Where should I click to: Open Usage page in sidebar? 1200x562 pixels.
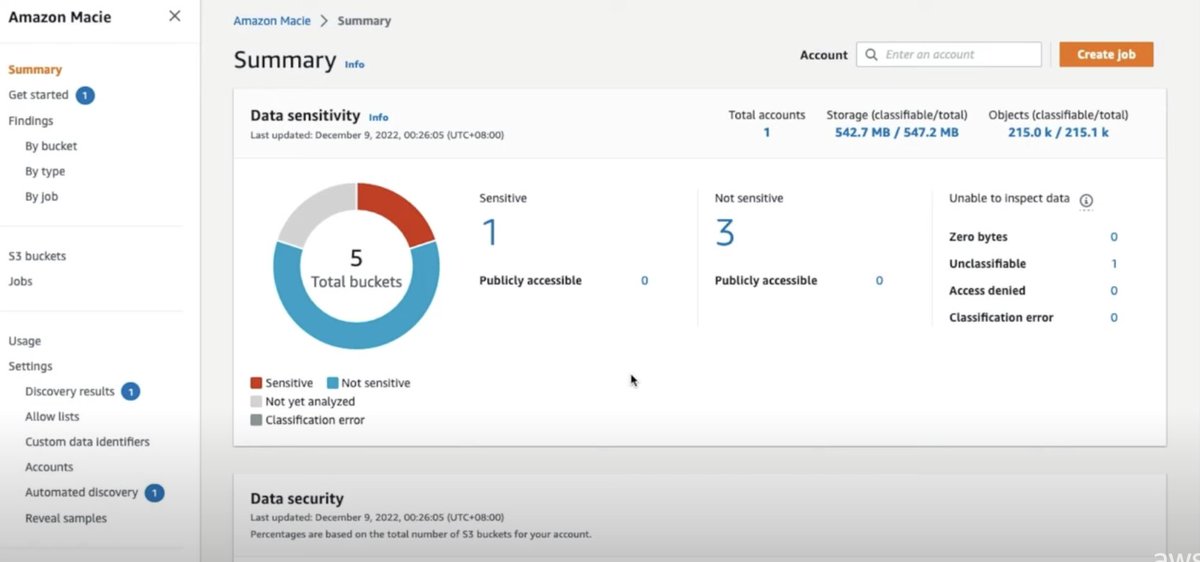point(25,341)
